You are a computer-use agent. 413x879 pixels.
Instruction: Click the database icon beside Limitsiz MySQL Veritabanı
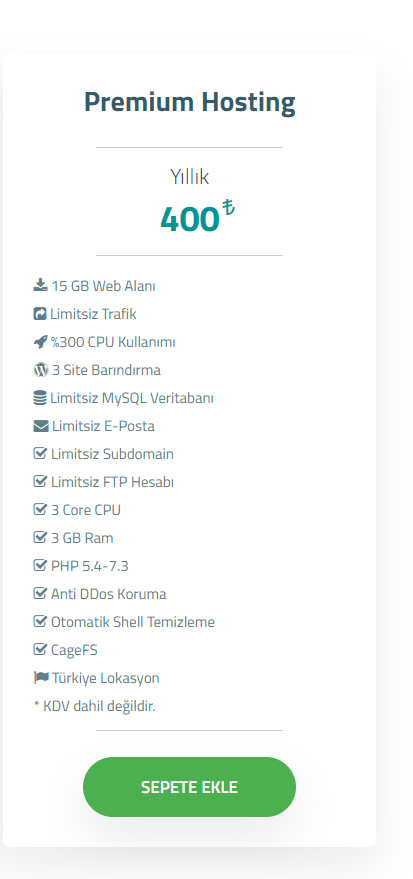(x=39, y=398)
